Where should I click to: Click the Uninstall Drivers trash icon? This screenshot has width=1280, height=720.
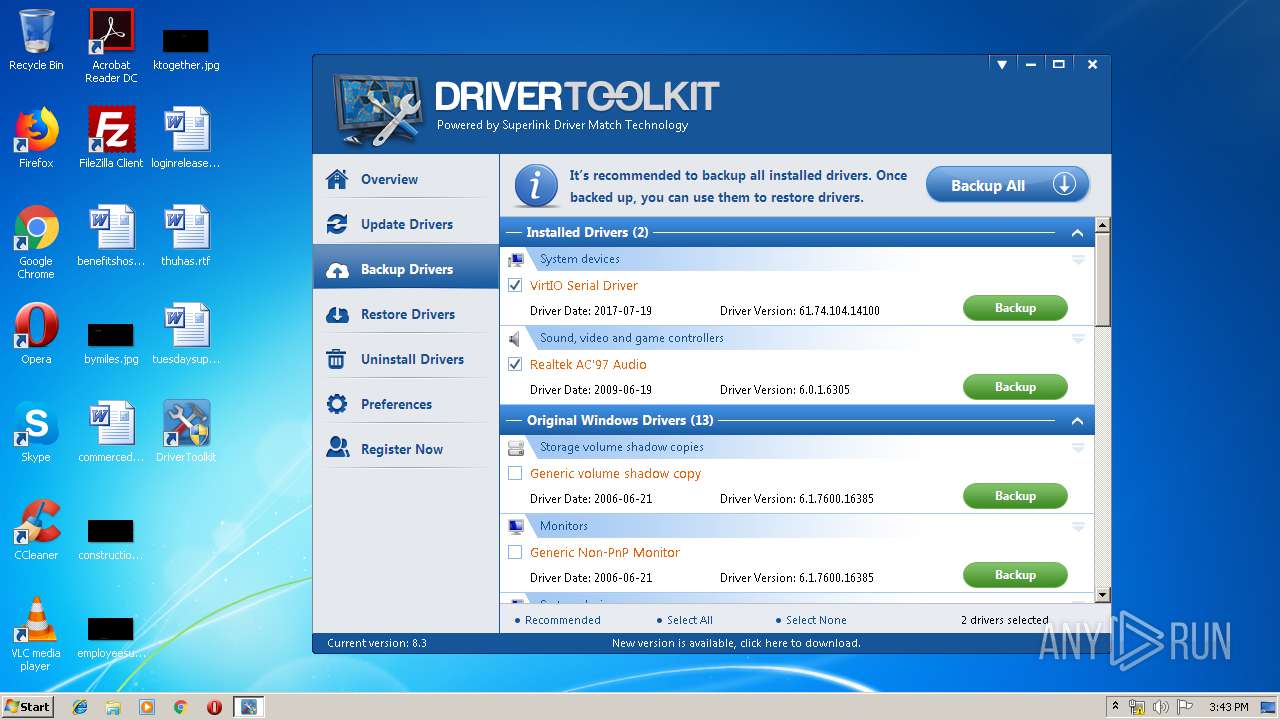(337, 360)
